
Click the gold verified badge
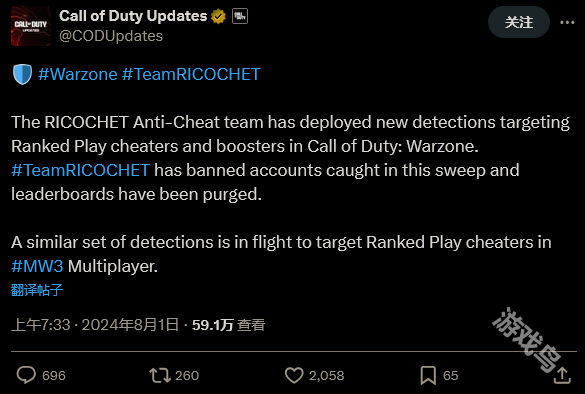[x=218, y=16]
